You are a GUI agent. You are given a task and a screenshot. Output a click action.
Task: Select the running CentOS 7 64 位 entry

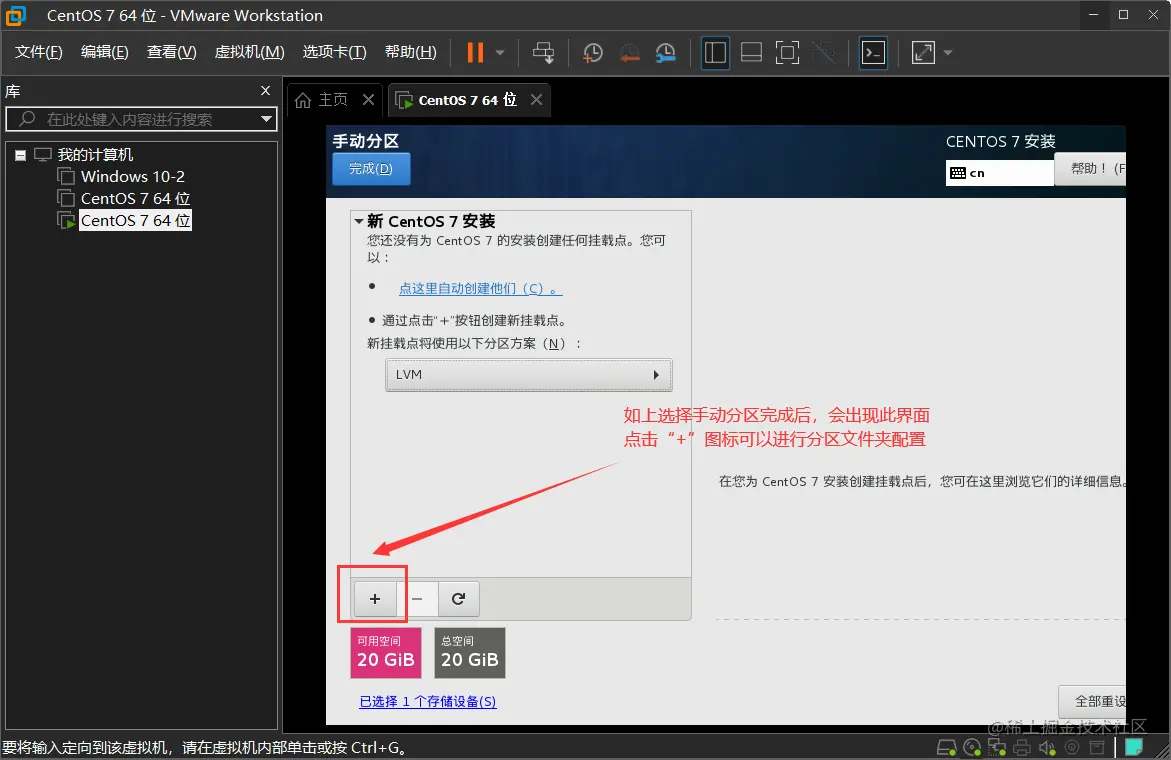134,220
